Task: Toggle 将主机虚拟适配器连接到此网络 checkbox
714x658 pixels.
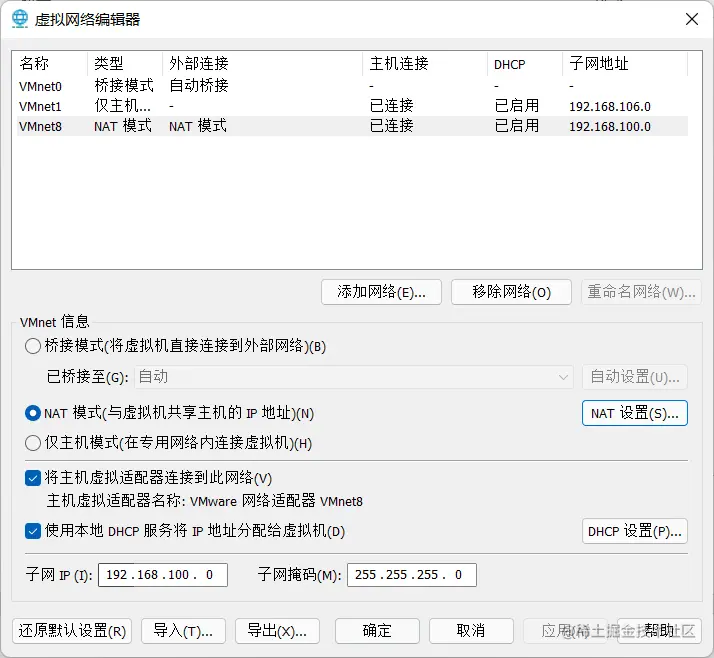Action: pyautogui.click(x=33, y=478)
